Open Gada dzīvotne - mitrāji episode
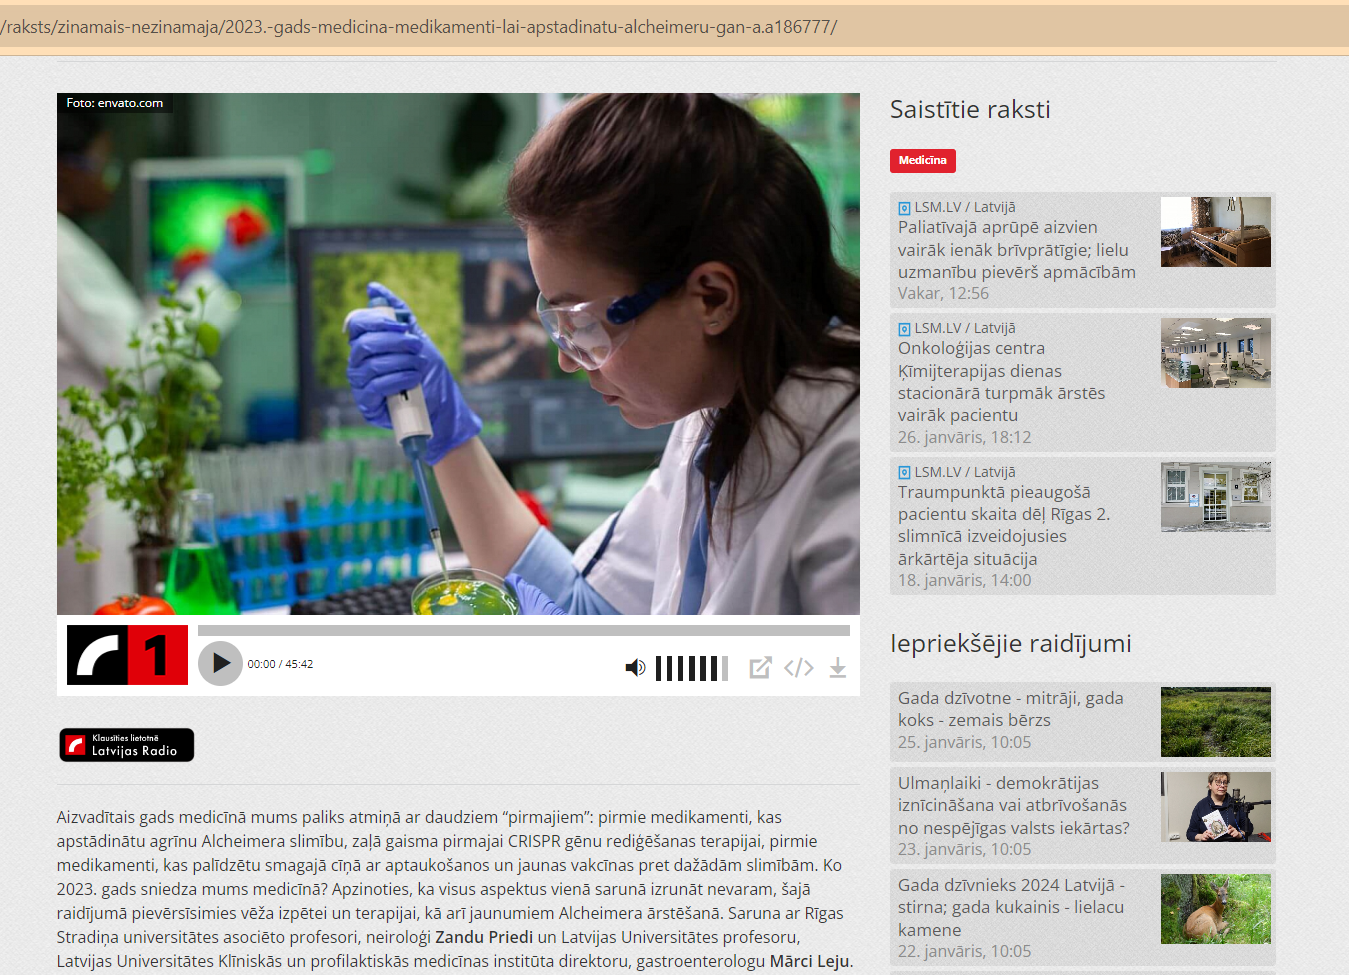The image size is (1349, 975). pos(1010,709)
